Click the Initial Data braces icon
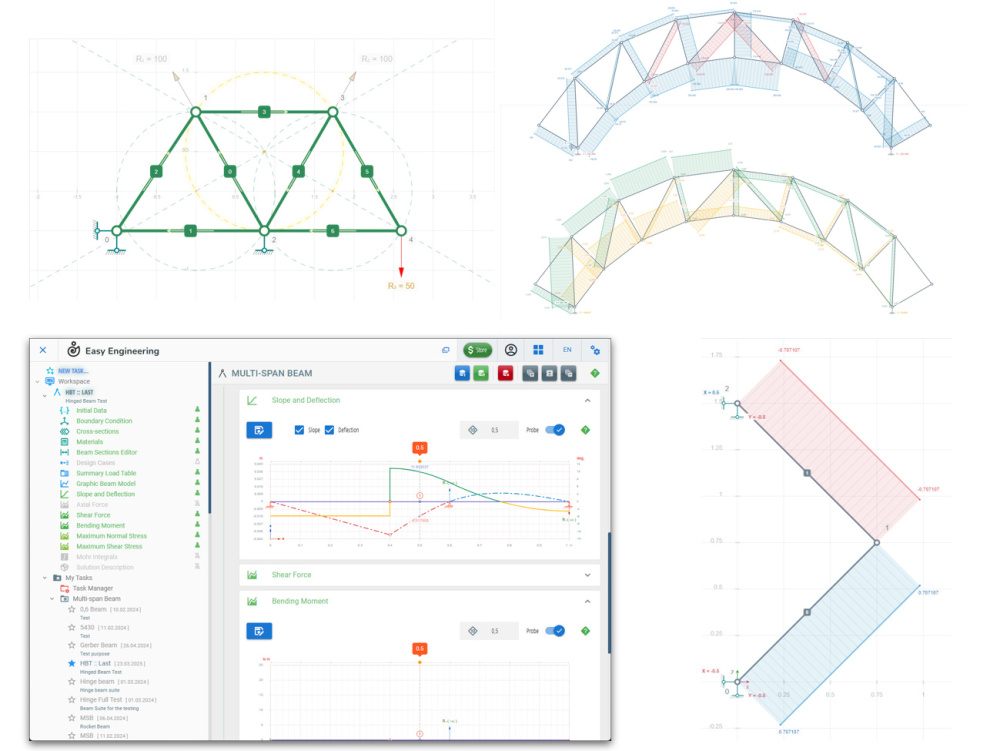The image size is (1000, 751). [x=64, y=411]
